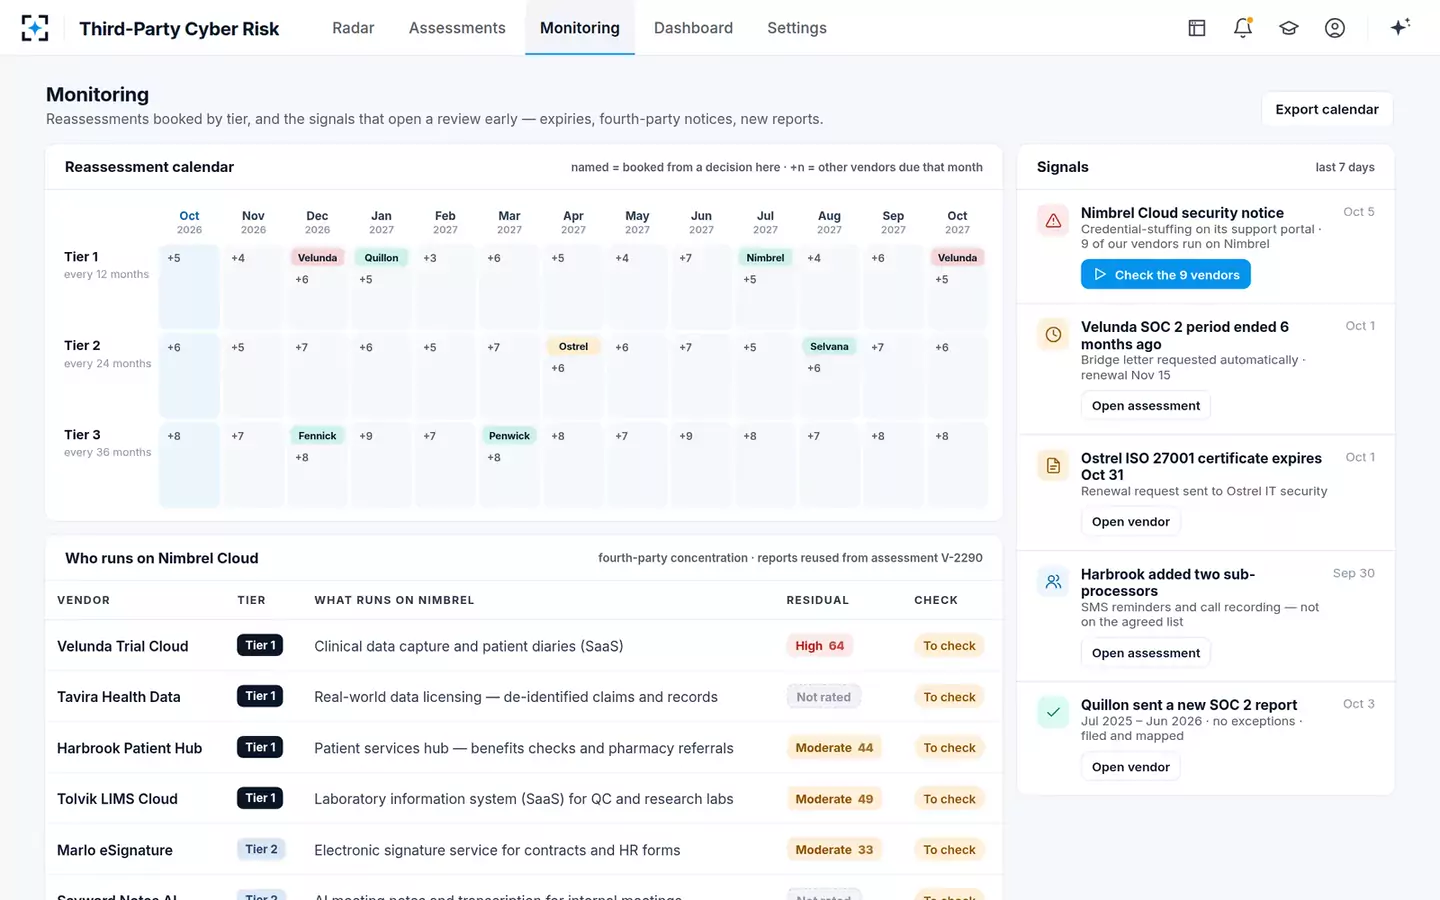Open Marlo eSignature vendor row
Image resolution: width=1440 pixels, height=900 pixels.
524,850
